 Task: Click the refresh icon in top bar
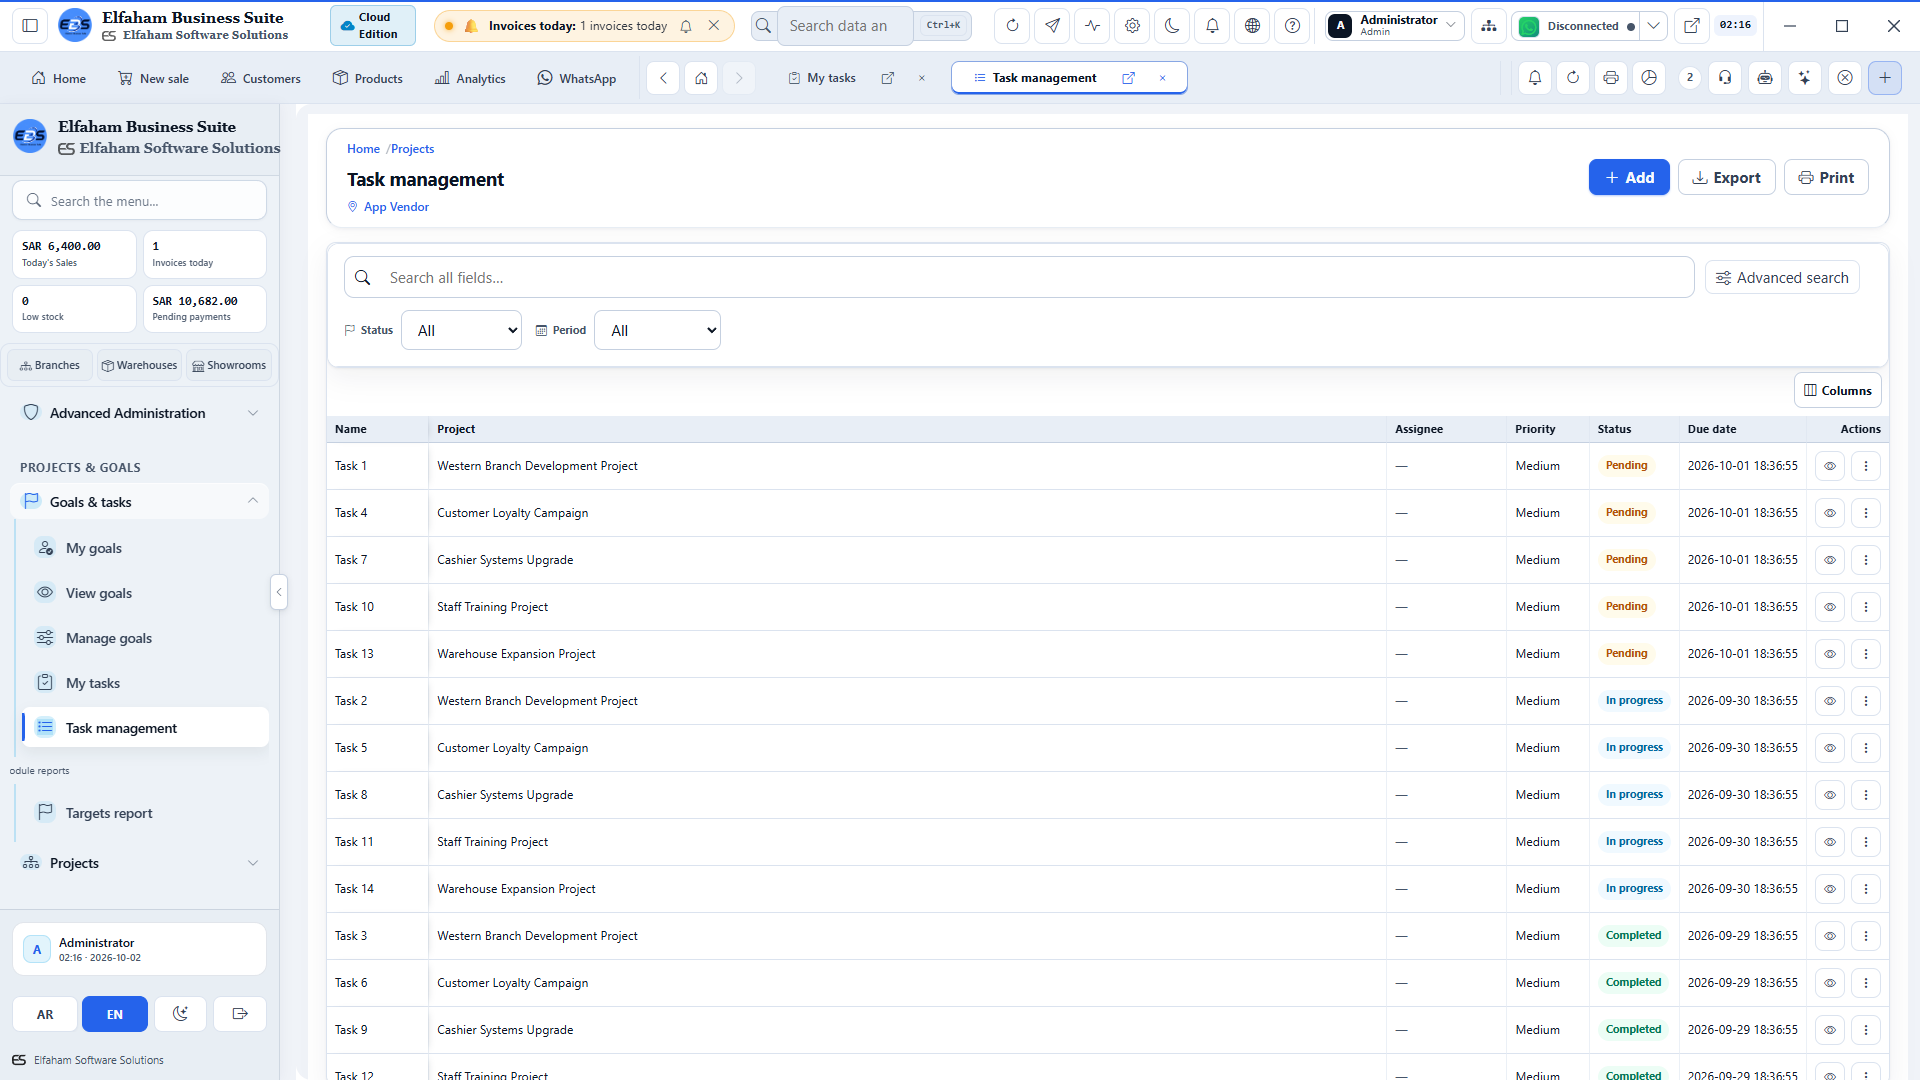click(x=1012, y=26)
